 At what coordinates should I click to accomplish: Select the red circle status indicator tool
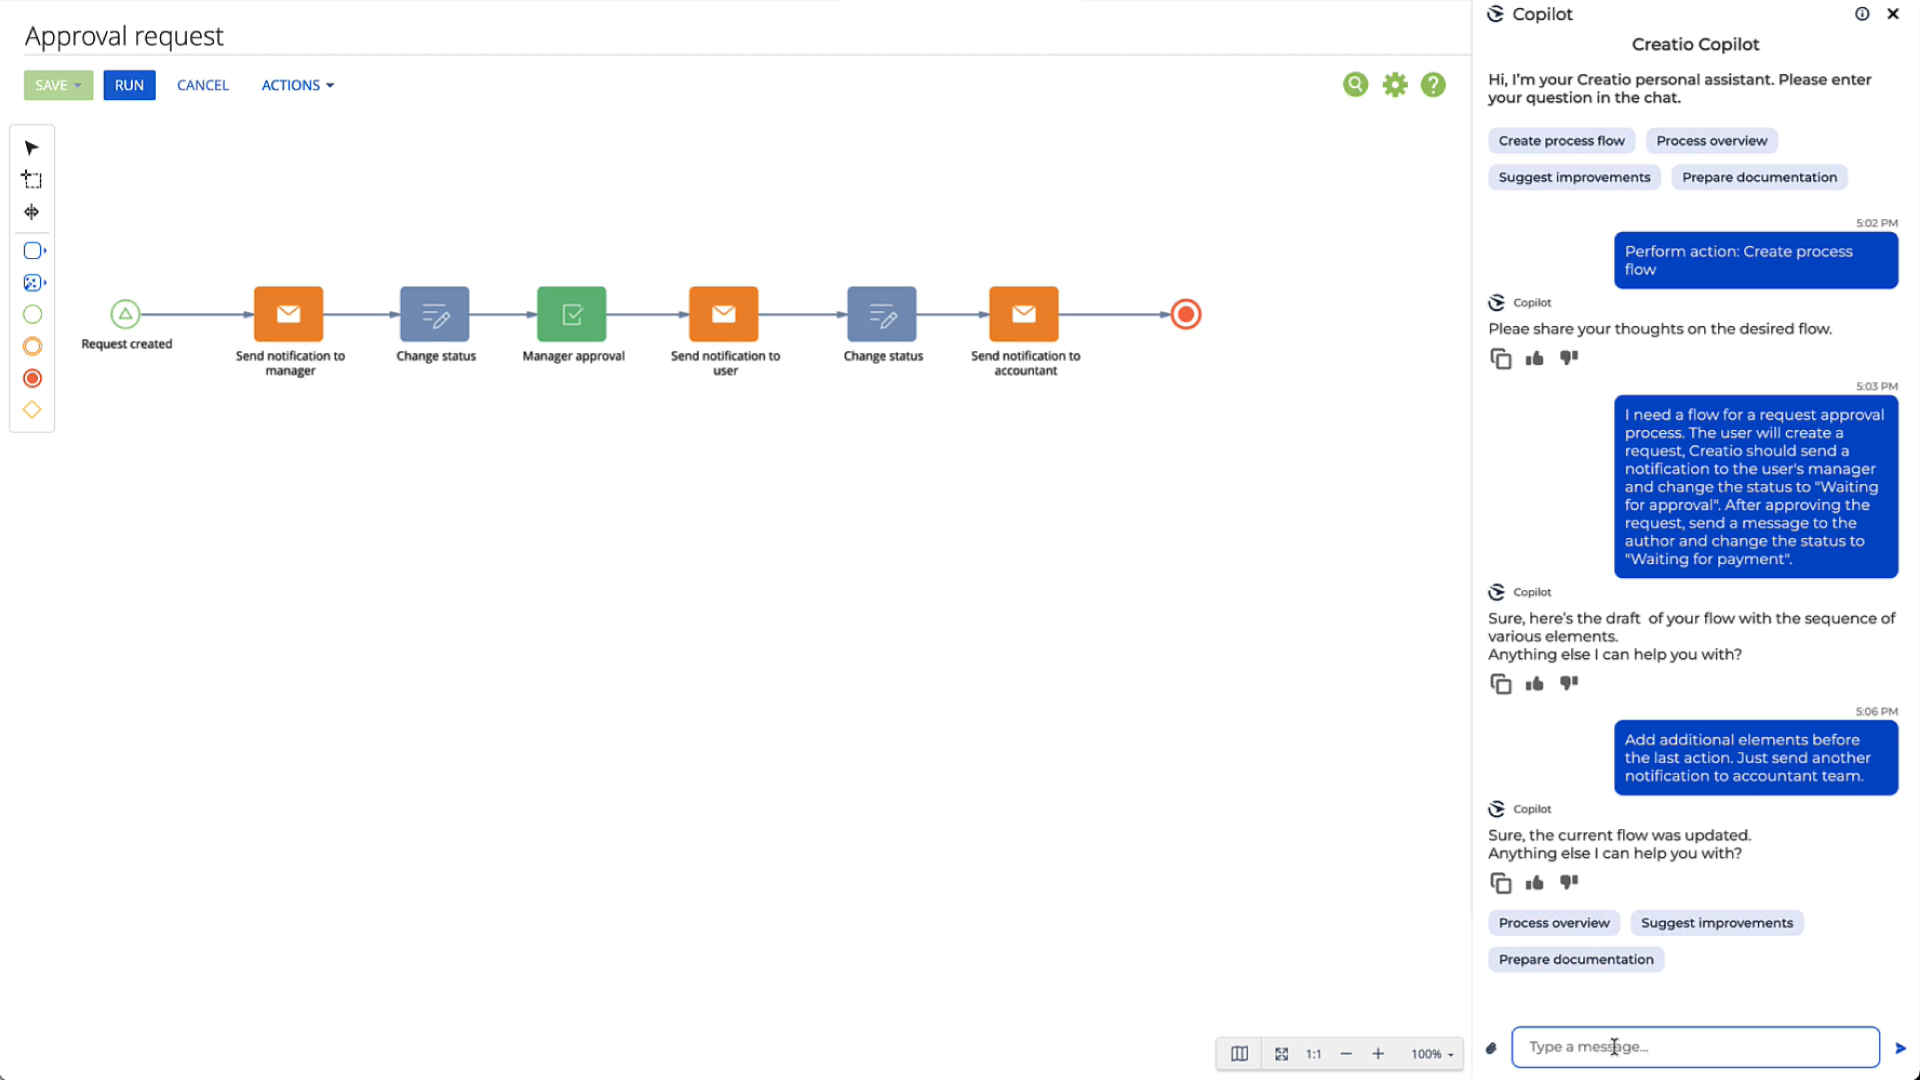pyautogui.click(x=32, y=378)
